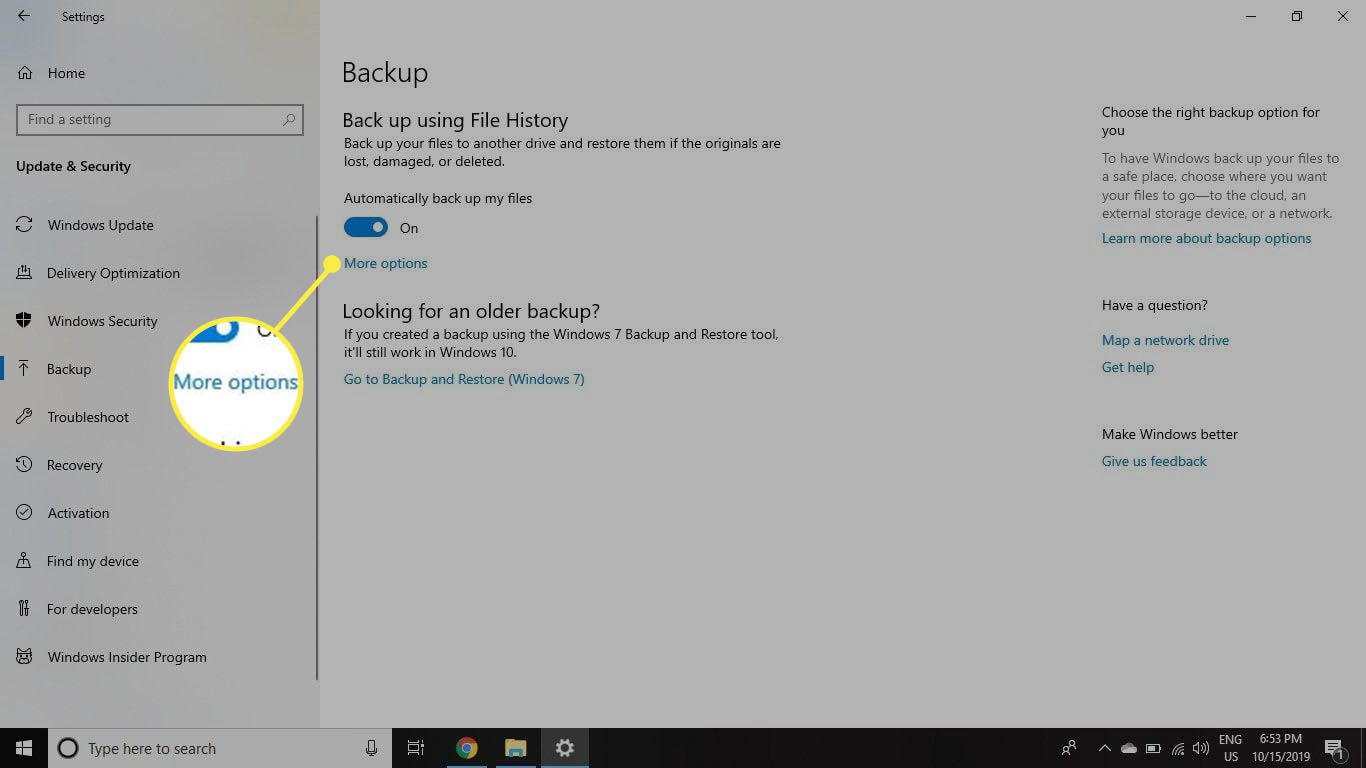The width and height of the screenshot is (1366, 768).
Task: Click the Home house icon
Action: pyautogui.click(x=25, y=73)
